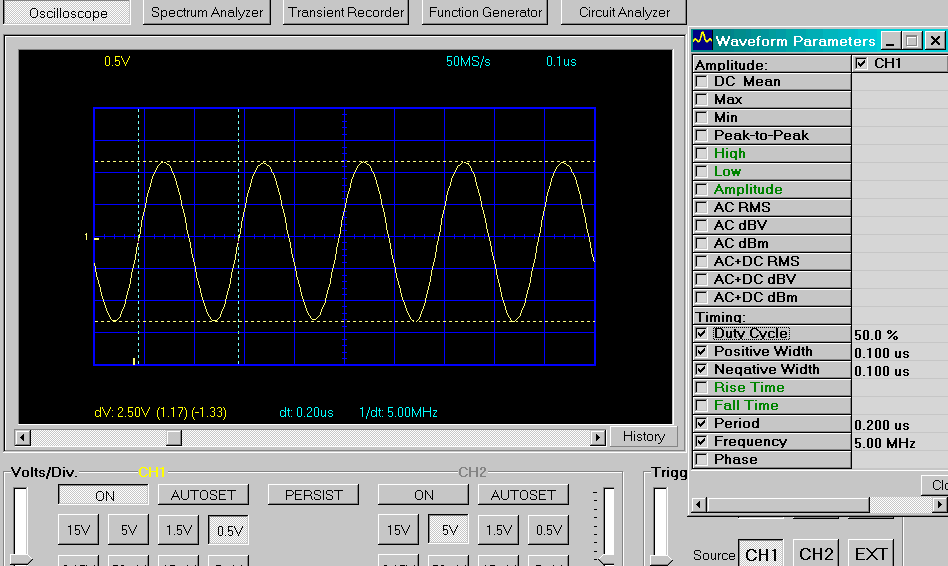Minimize the Waveform Parameters window
This screenshot has height=566, width=948.
889,41
